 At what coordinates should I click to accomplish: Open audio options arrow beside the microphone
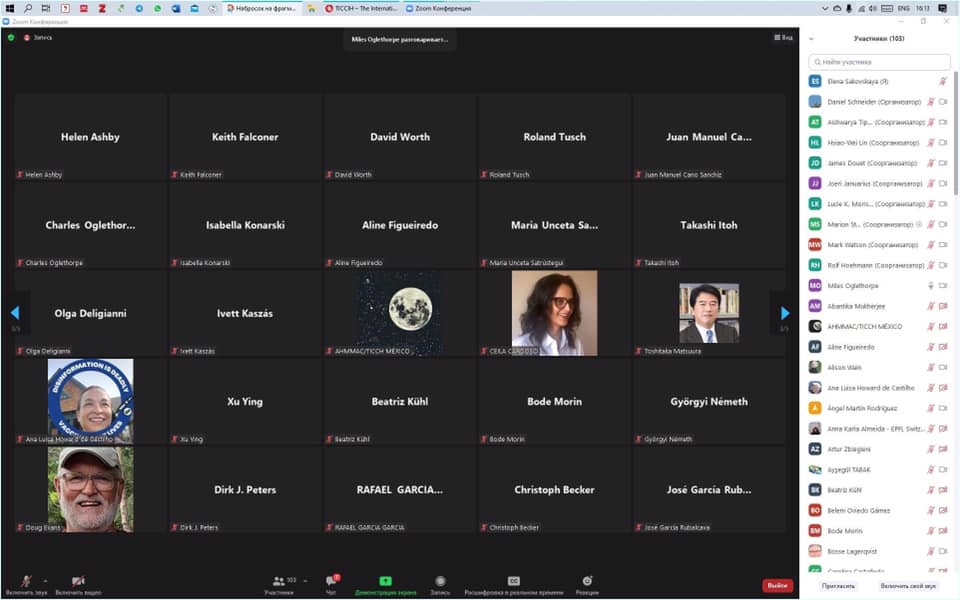tap(45, 580)
